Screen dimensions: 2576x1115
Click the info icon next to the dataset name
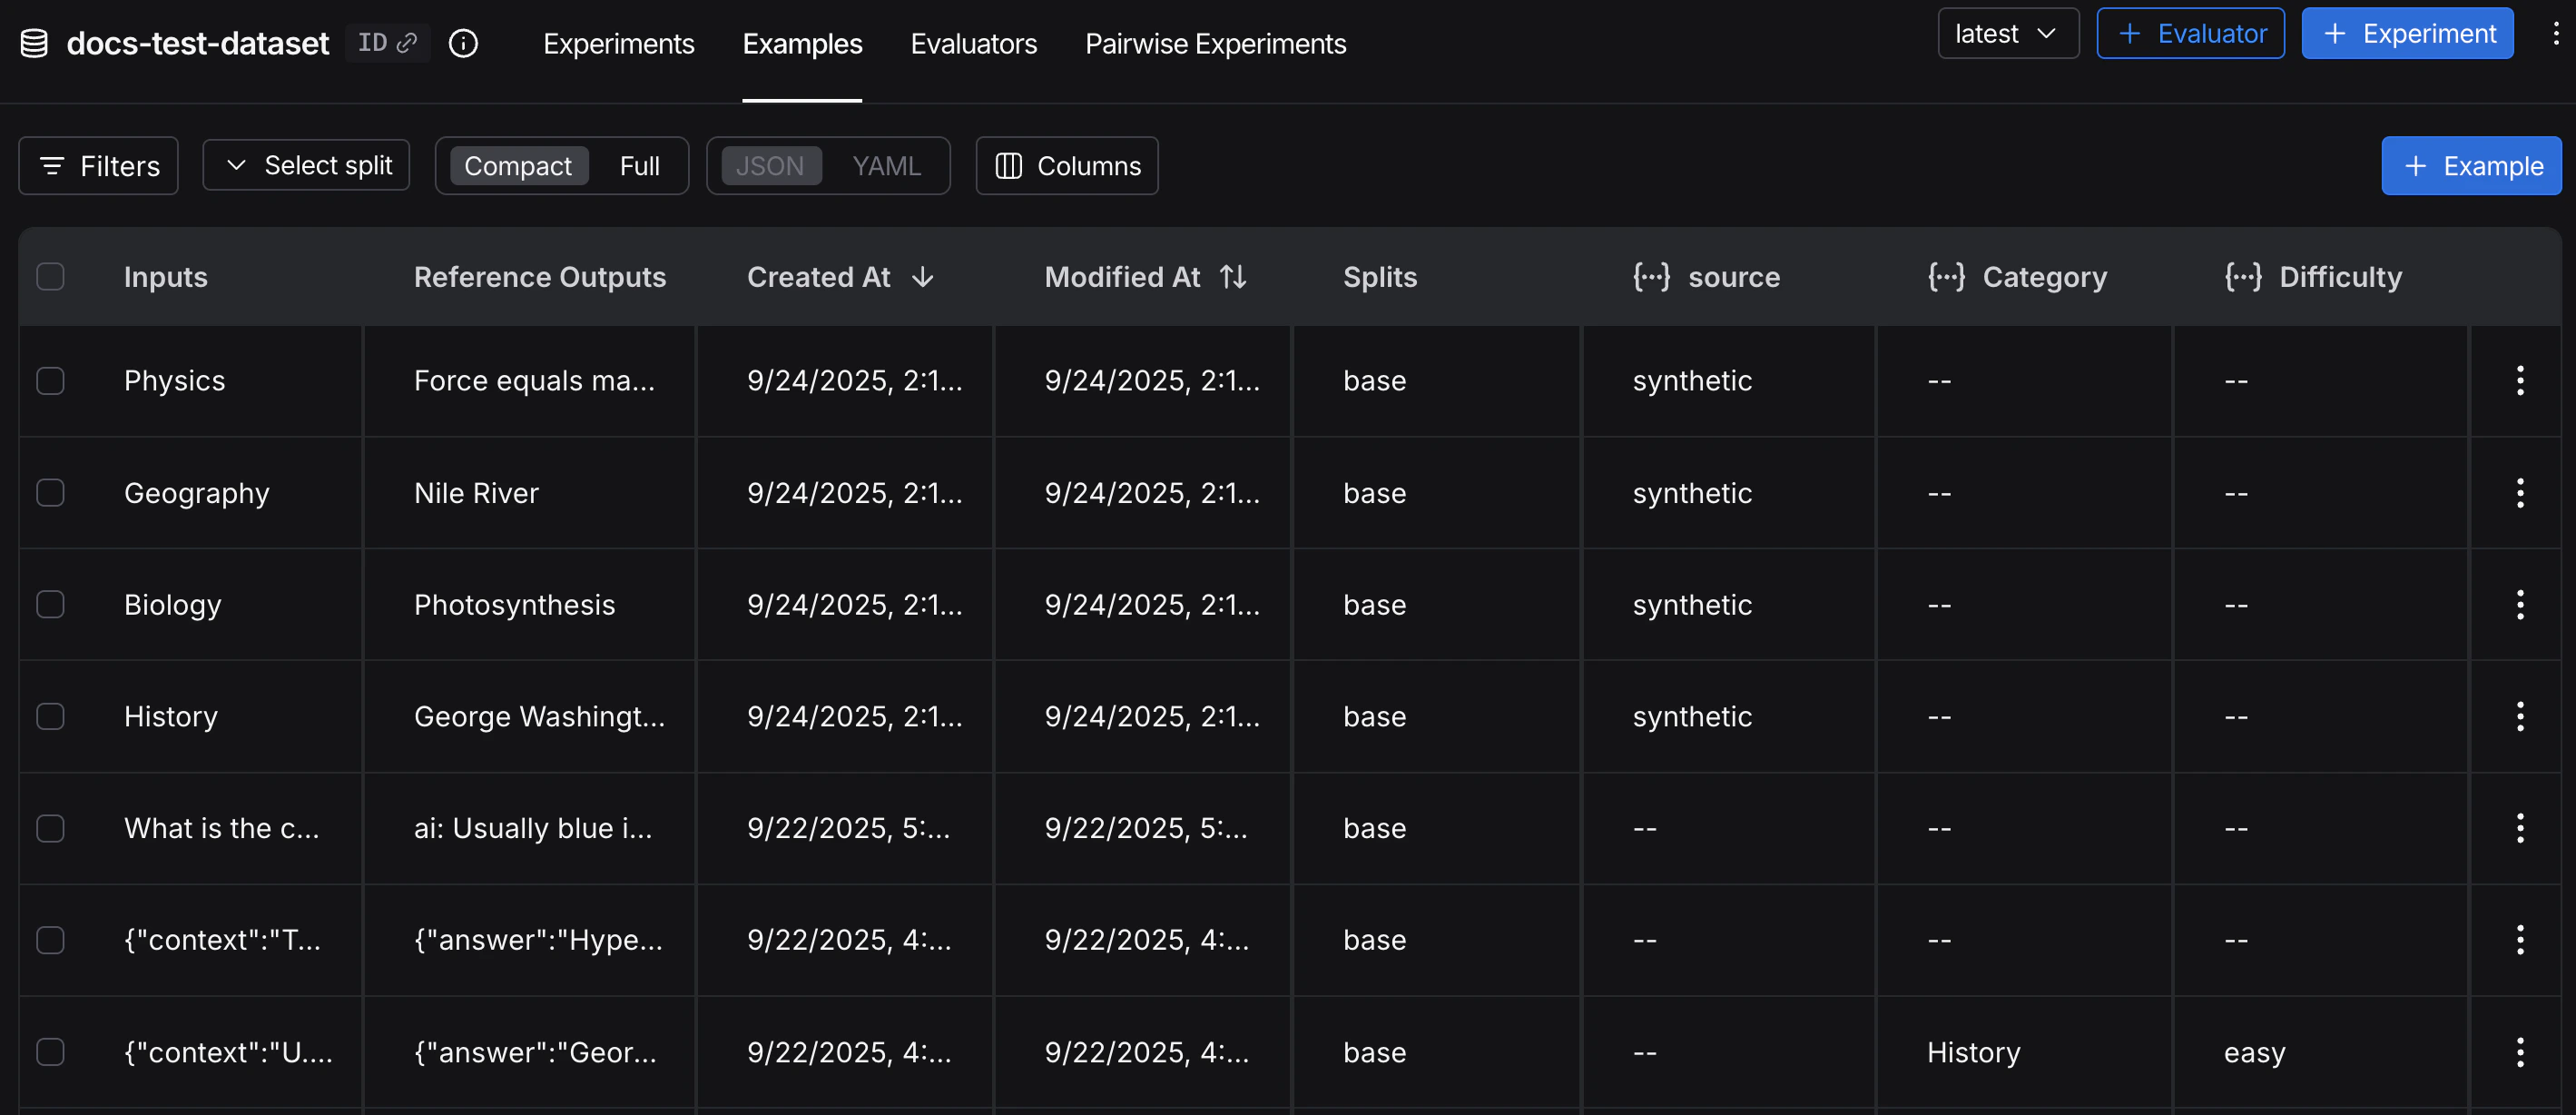[463, 43]
